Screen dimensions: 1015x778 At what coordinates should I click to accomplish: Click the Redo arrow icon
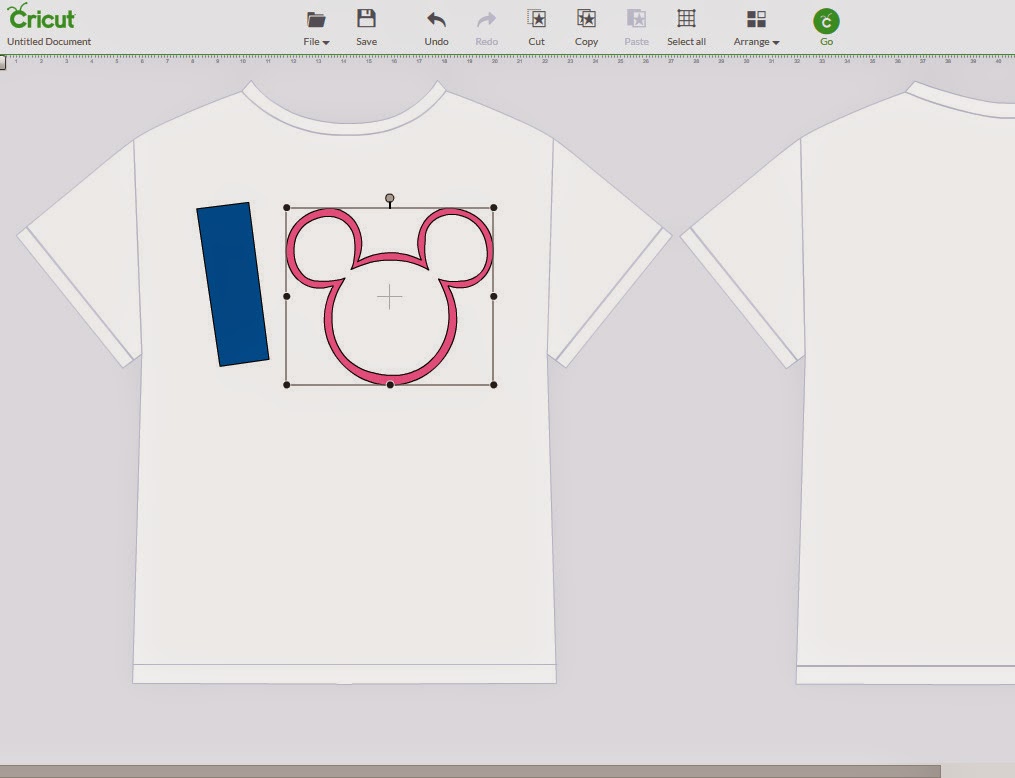point(486,19)
